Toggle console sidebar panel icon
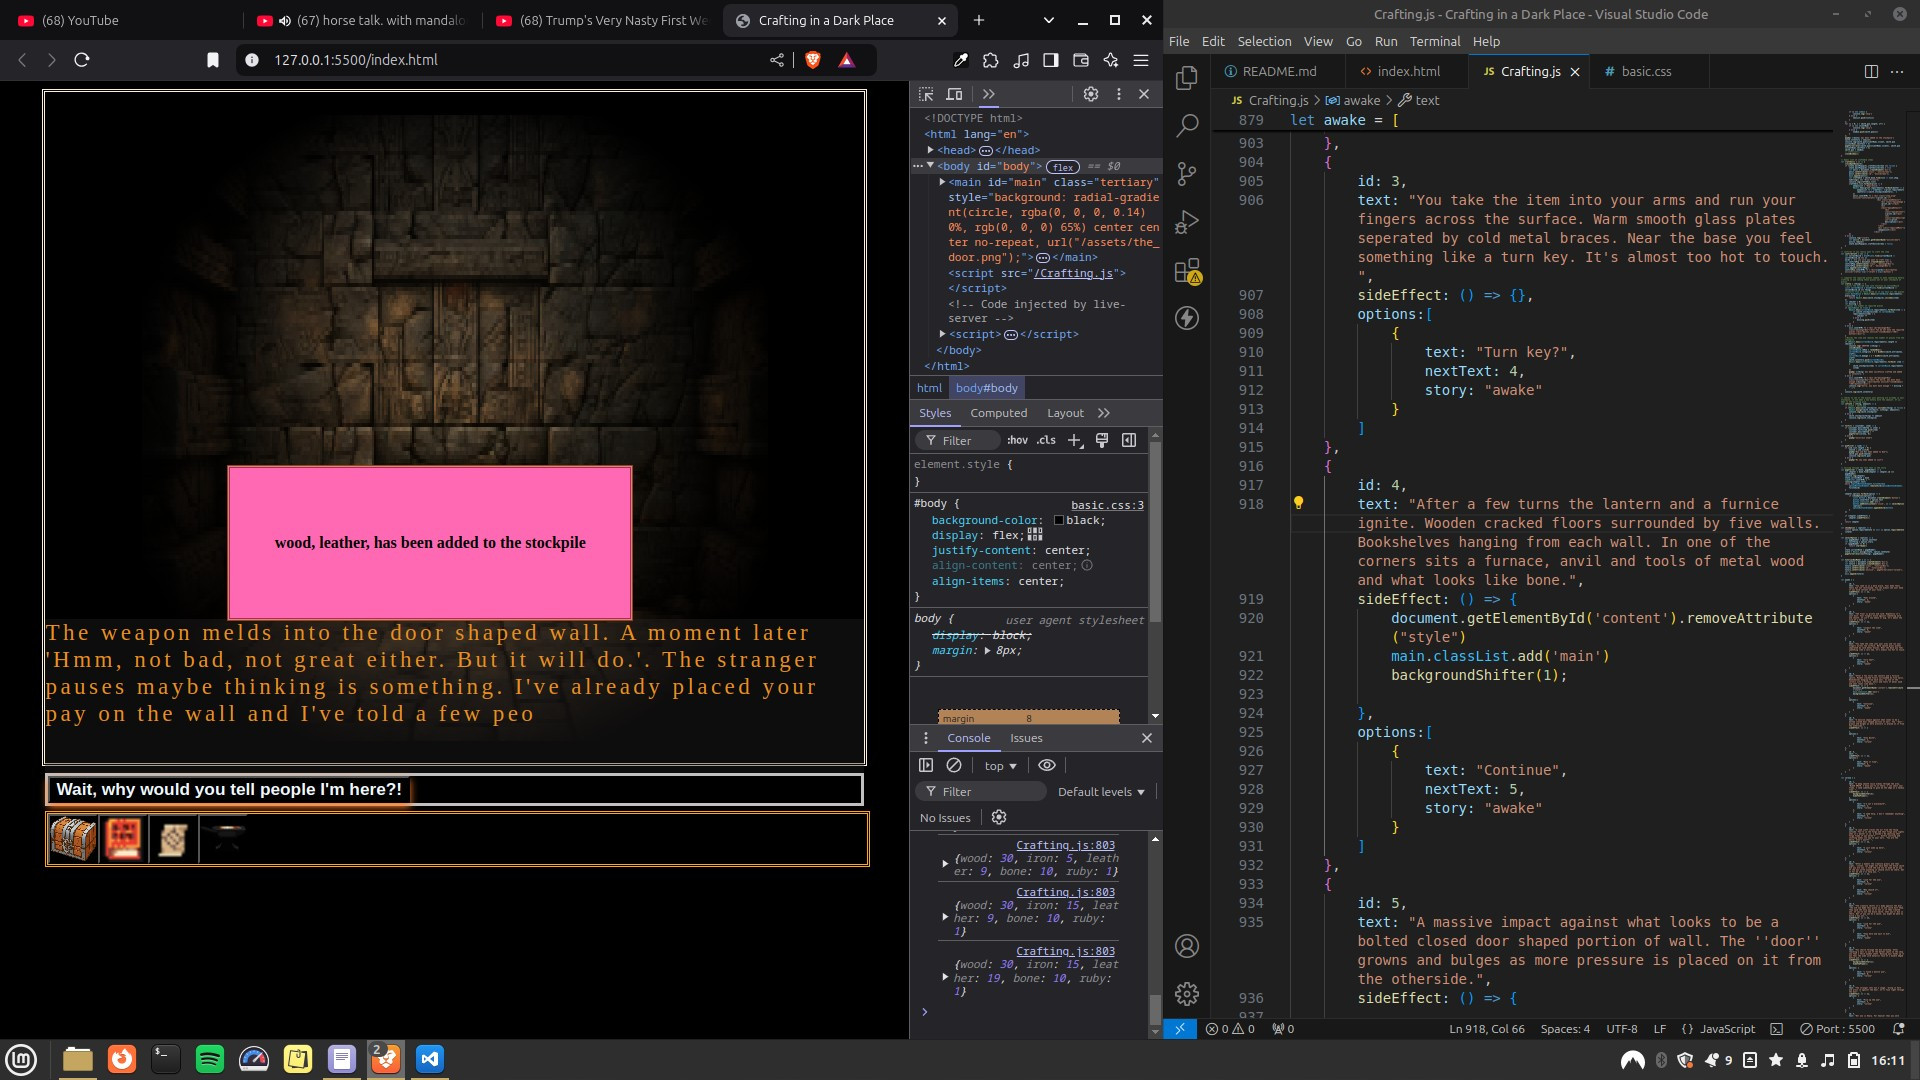 (x=926, y=765)
